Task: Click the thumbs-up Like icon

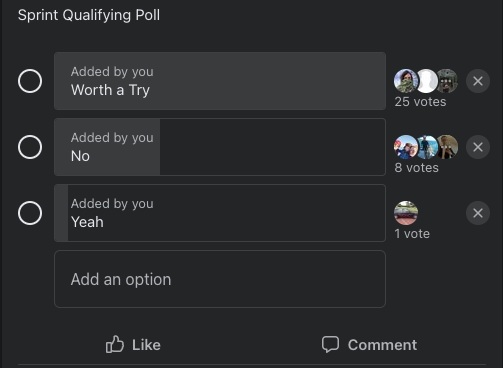Action: 115,344
